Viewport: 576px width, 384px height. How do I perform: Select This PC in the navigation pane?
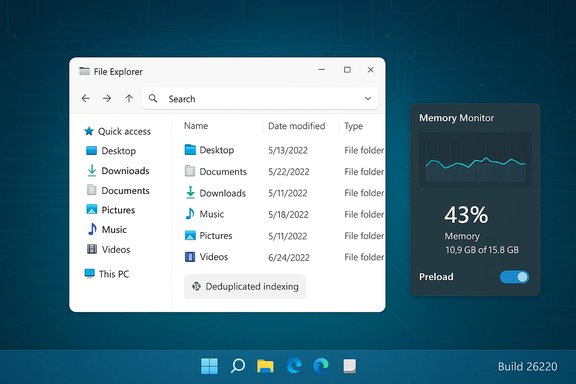[114, 274]
